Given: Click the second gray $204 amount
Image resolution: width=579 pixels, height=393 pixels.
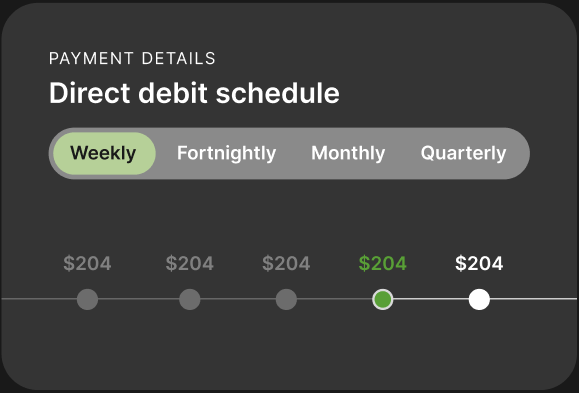Looking at the screenshot, I should coord(190,263).
